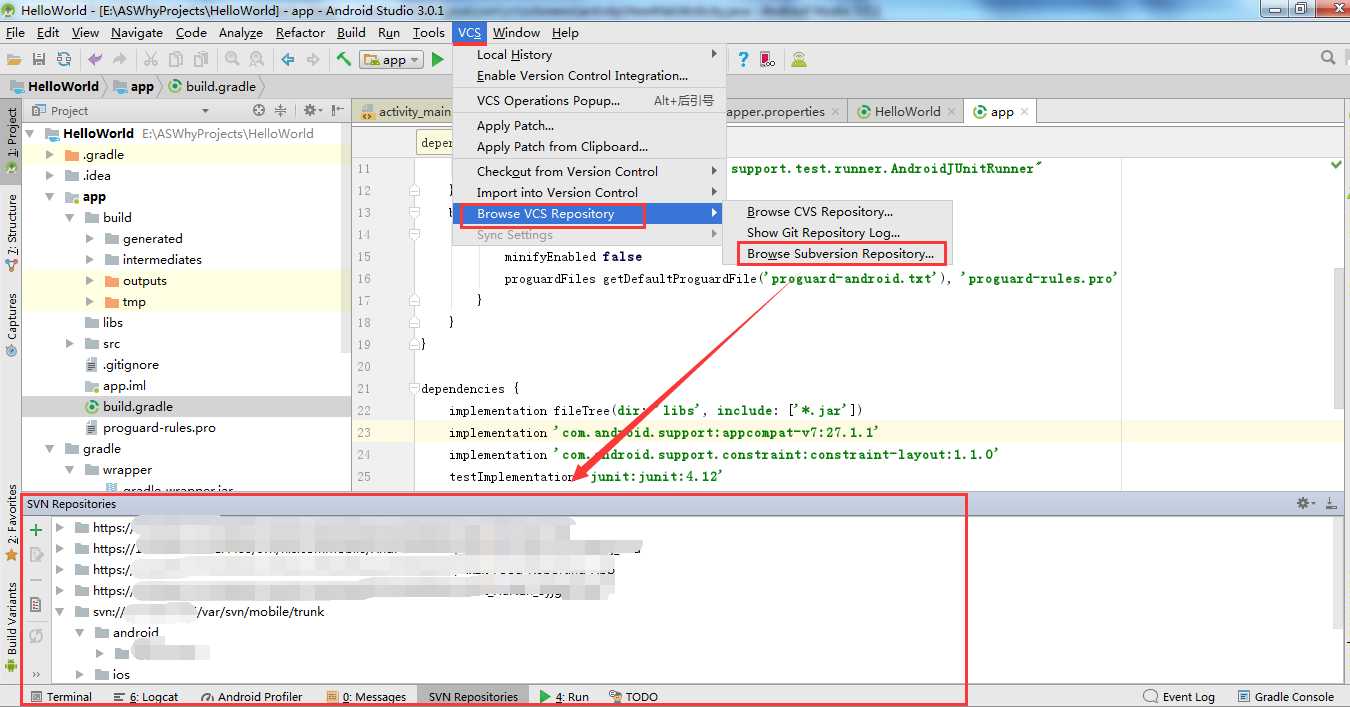Add repository with the green plus icon
This screenshot has width=1350, height=707.
tap(36, 530)
